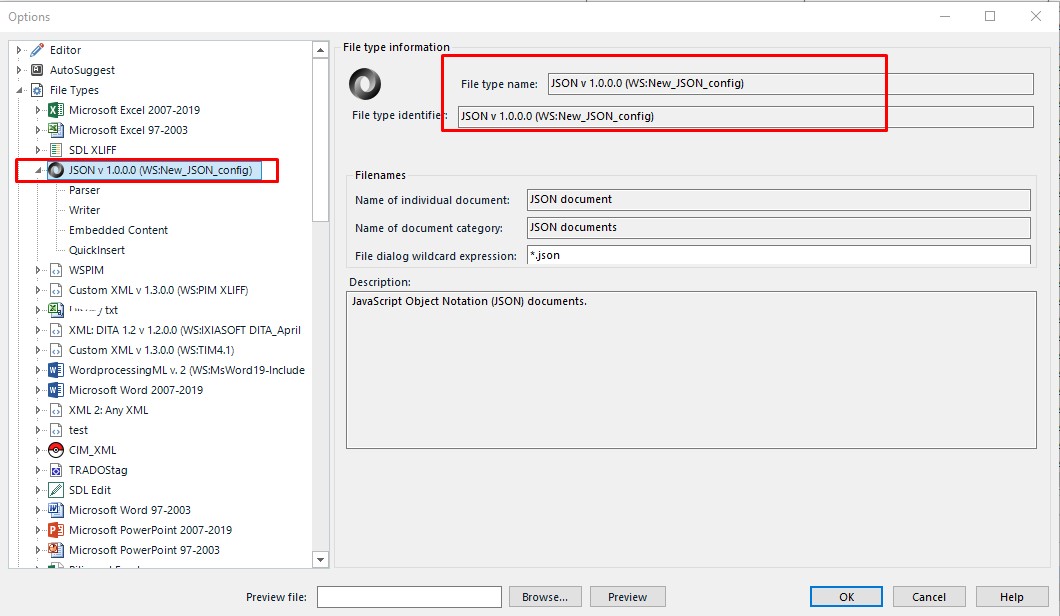Click tree scrollbar down arrow
The image size is (1060, 616).
[320, 559]
